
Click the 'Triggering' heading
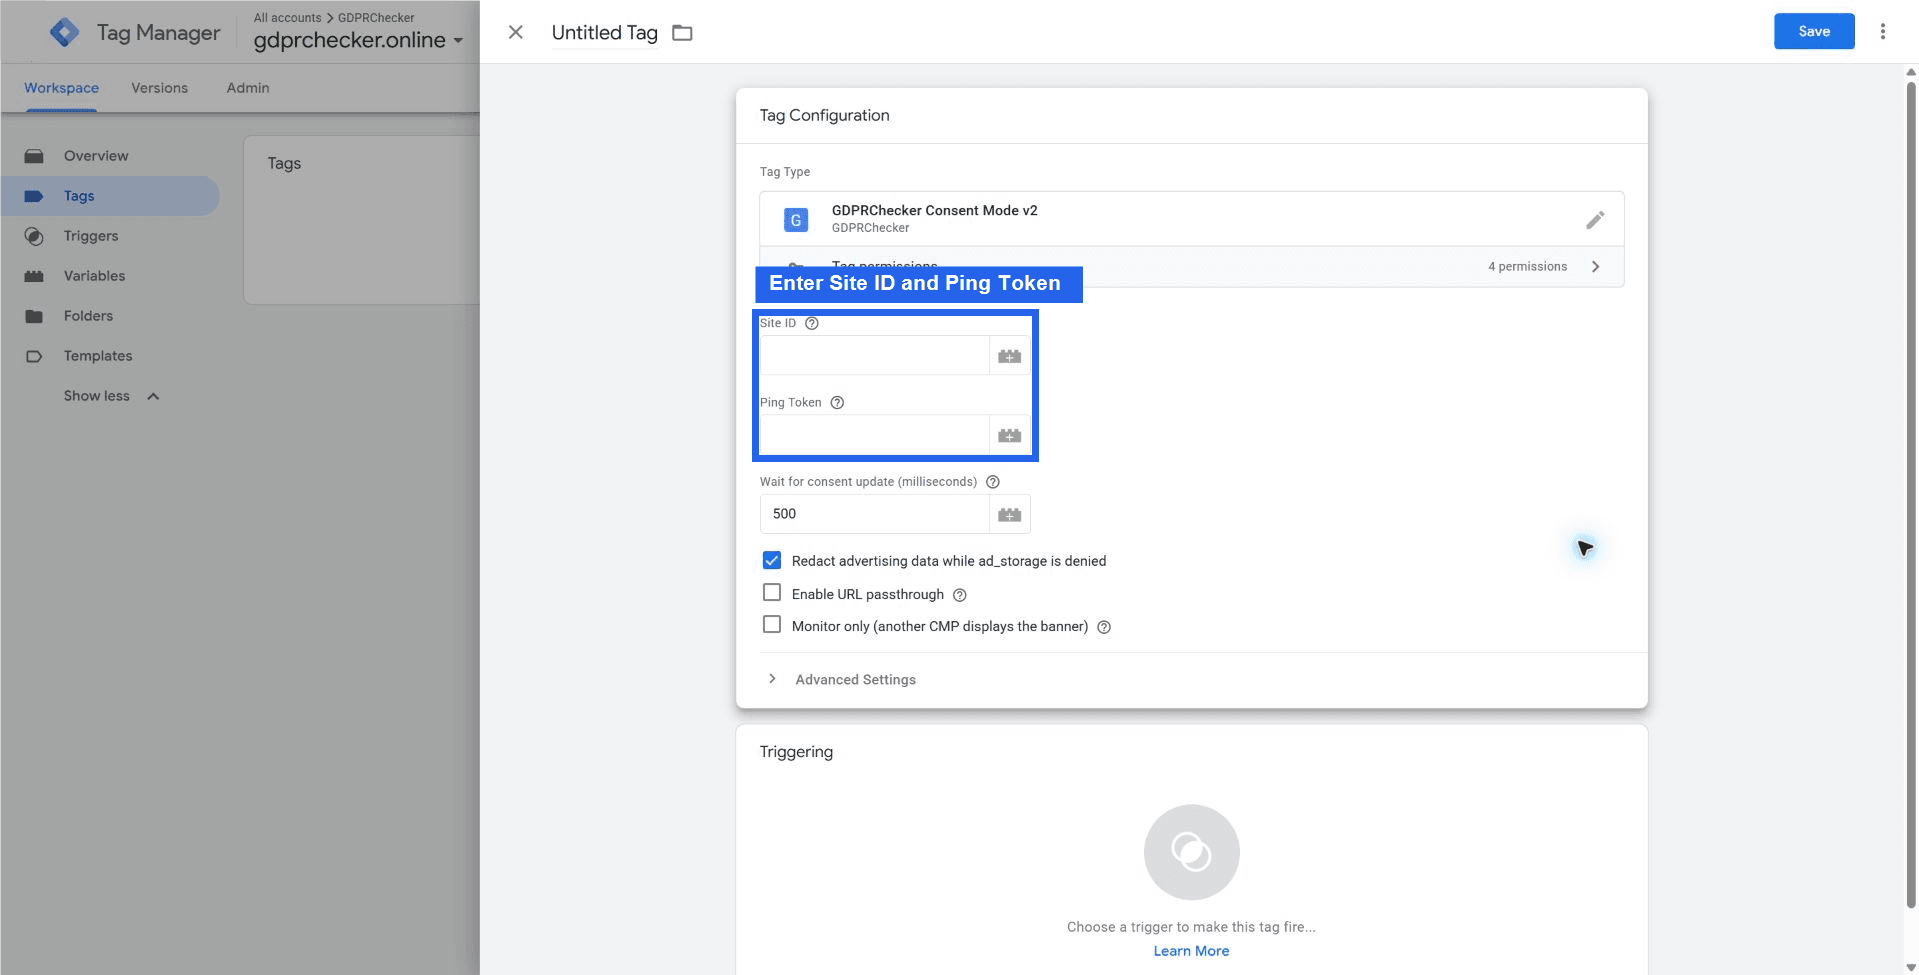(796, 752)
